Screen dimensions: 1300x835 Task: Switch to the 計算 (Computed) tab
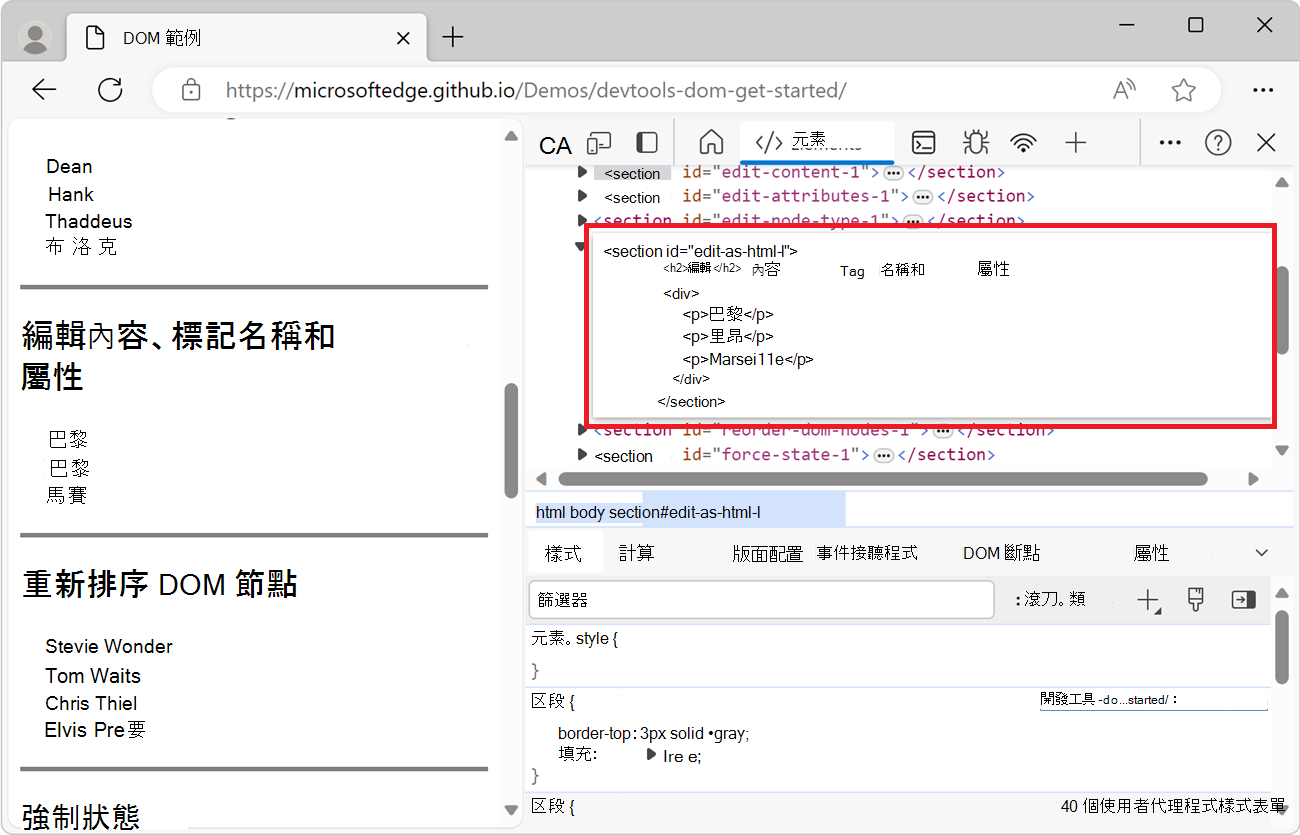pyautogui.click(x=638, y=552)
